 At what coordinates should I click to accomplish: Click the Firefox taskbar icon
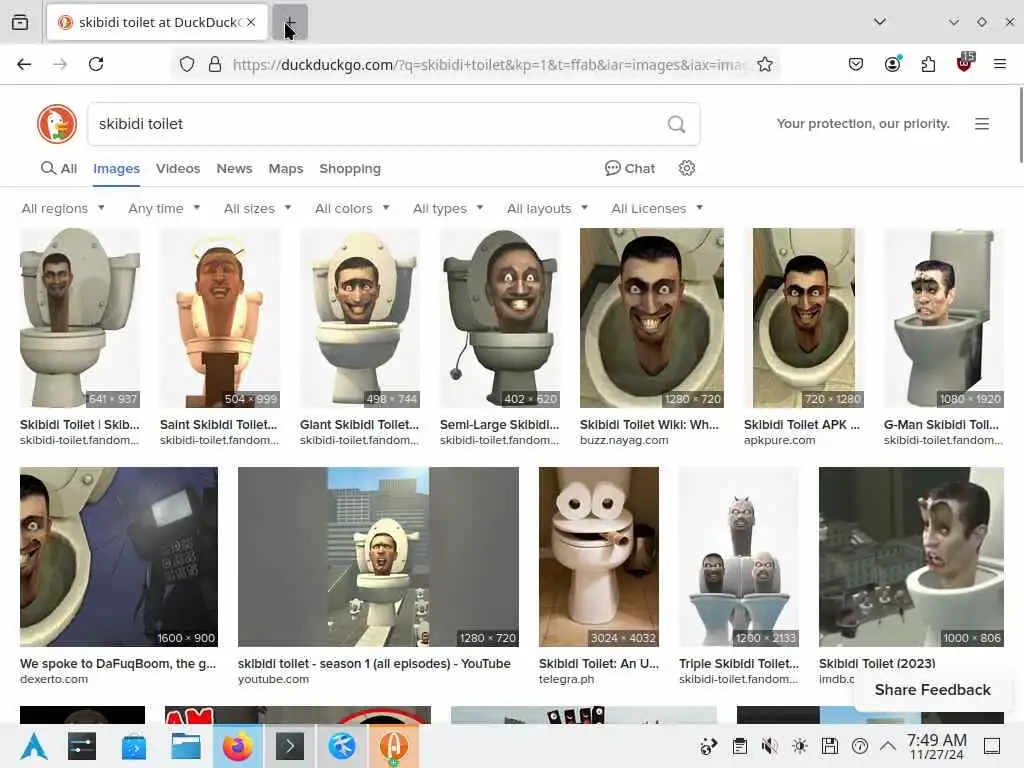[238, 746]
